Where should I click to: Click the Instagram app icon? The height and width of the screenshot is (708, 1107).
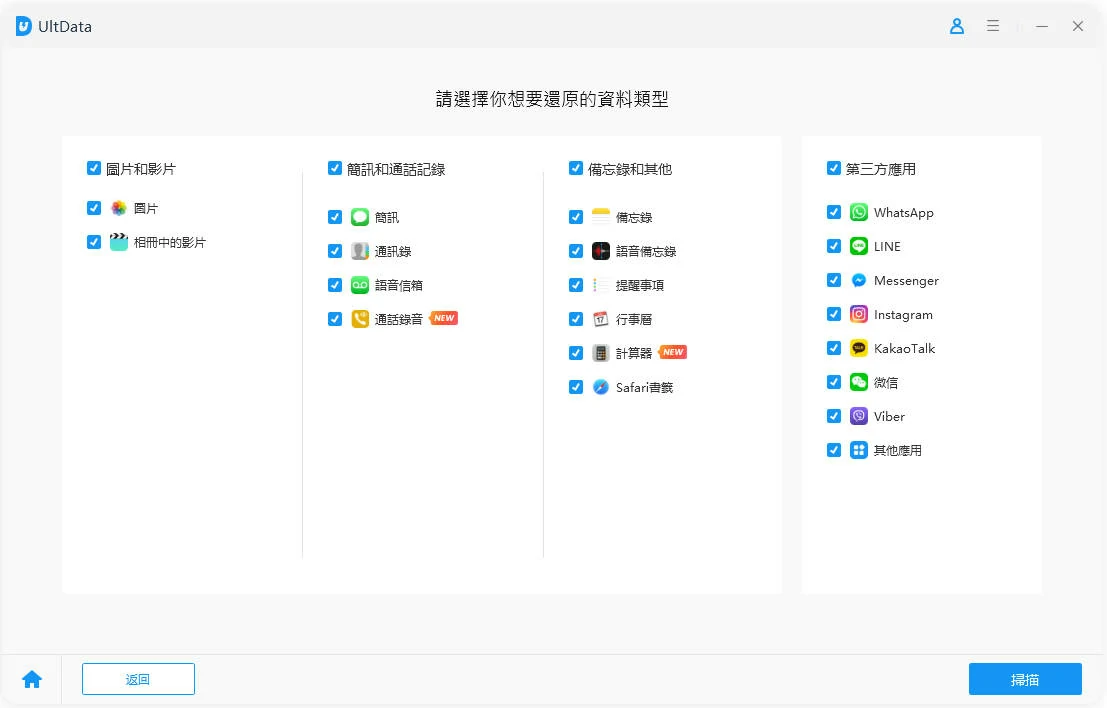pyautogui.click(x=858, y=315)
